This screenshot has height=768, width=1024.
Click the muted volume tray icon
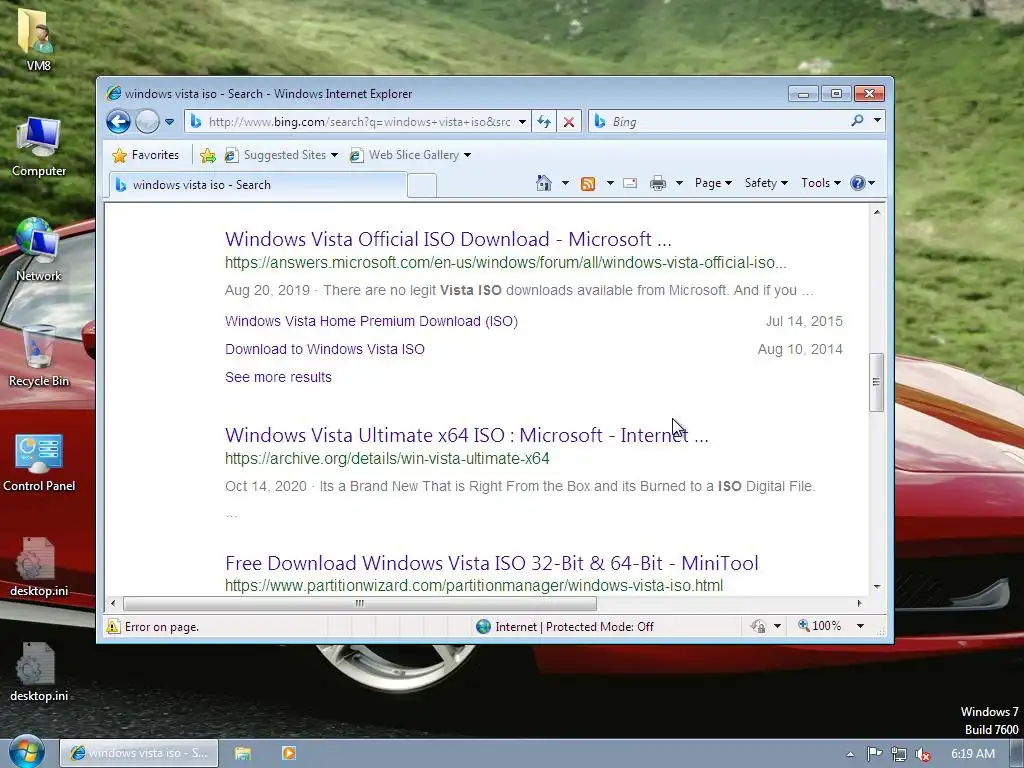(923, 754)
